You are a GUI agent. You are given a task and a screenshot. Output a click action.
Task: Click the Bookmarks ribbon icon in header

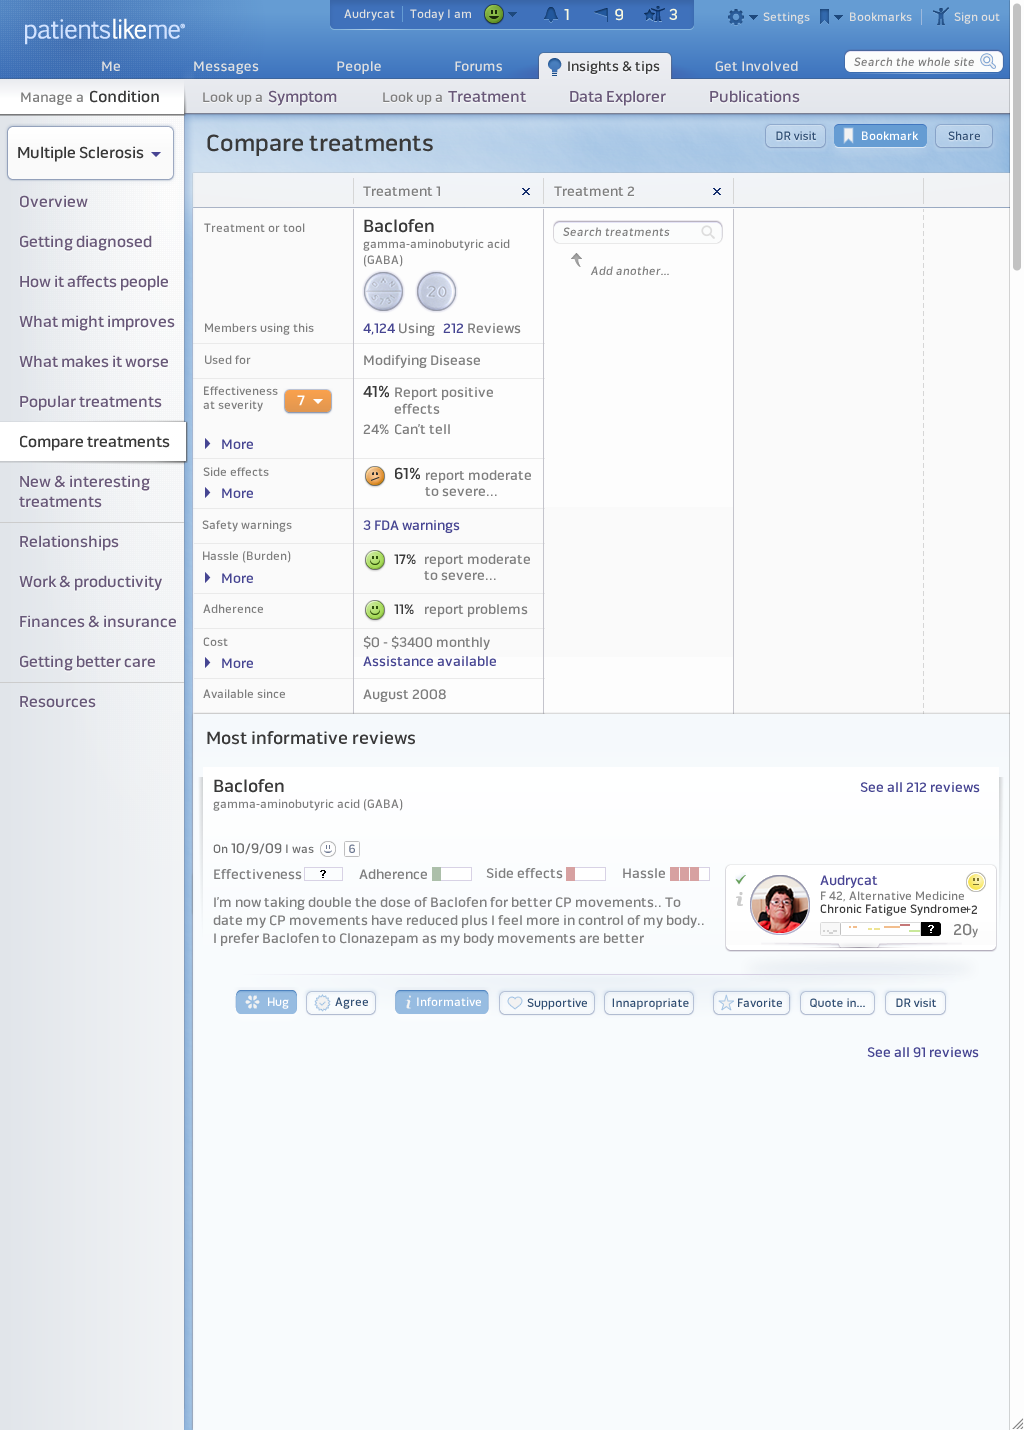pos(824,17)
